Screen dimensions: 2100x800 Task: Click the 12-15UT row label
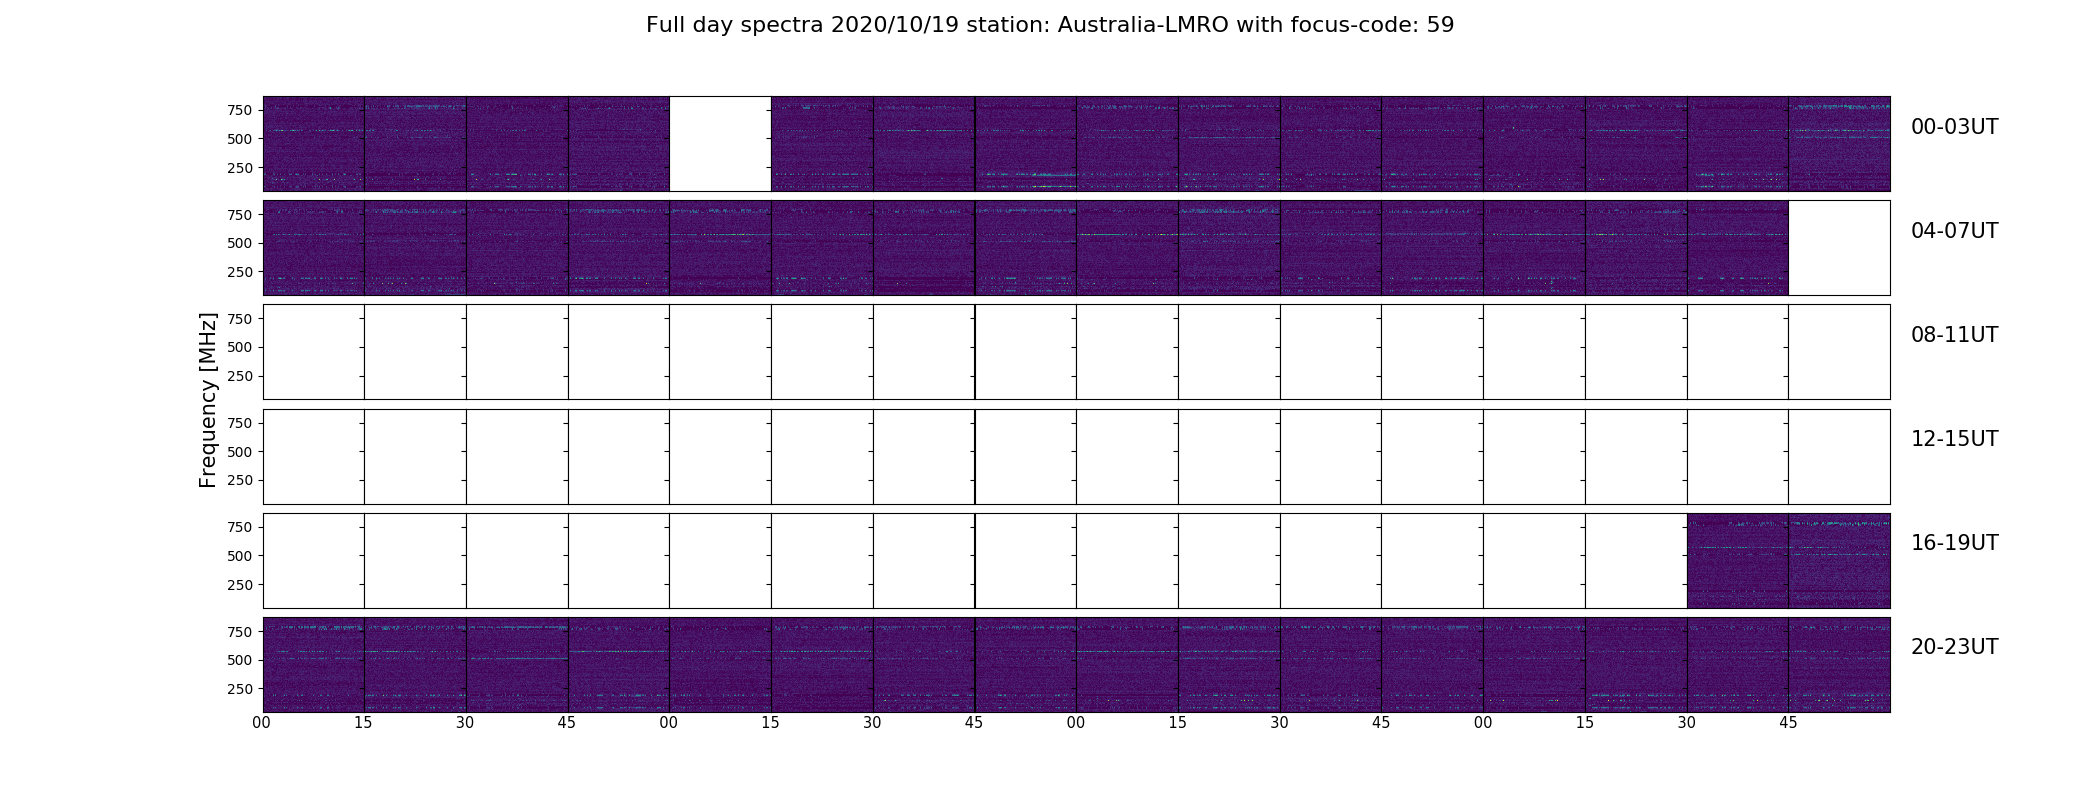tap(1954, 439)
